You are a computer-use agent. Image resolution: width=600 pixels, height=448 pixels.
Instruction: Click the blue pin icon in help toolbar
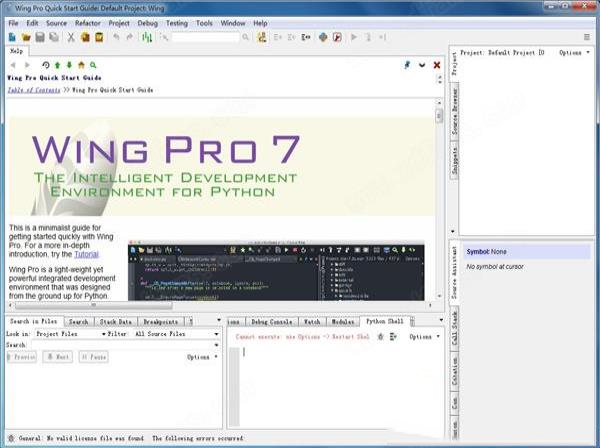(407, 65)
